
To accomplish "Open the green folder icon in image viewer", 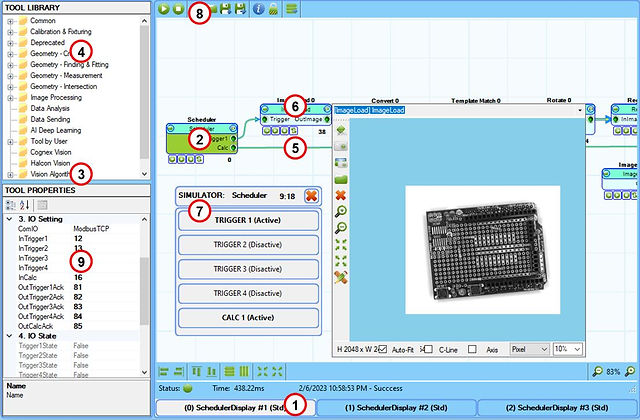I will coord(341,179).
